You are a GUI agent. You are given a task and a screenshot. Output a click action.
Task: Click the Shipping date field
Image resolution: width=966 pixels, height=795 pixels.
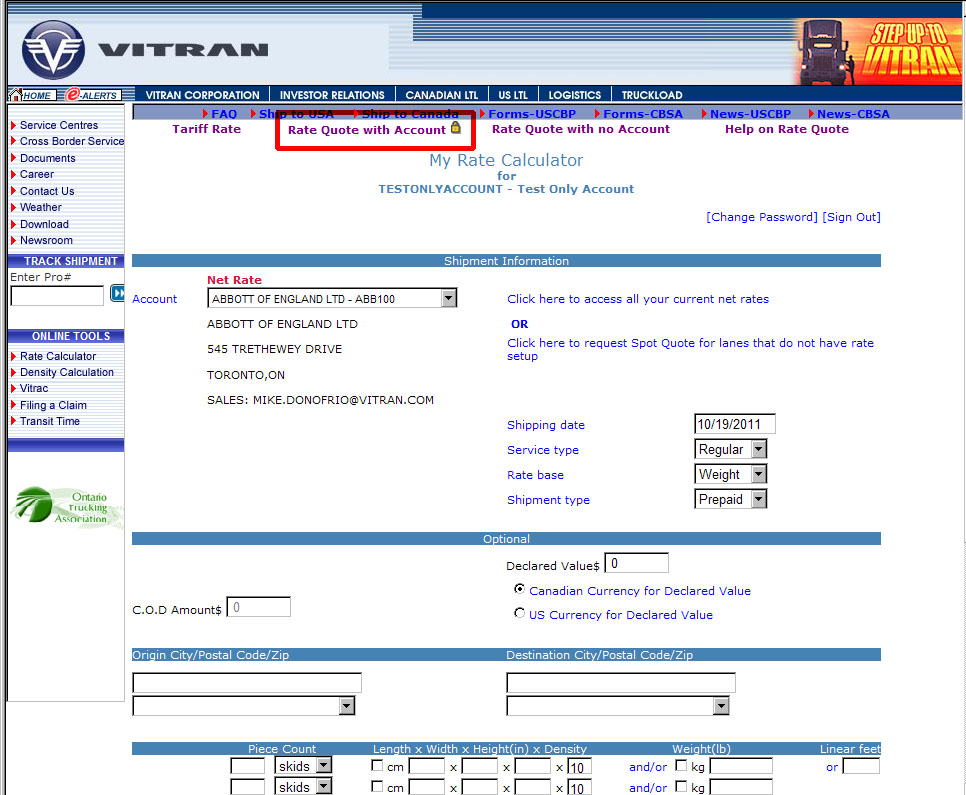(x=734, y=424)
